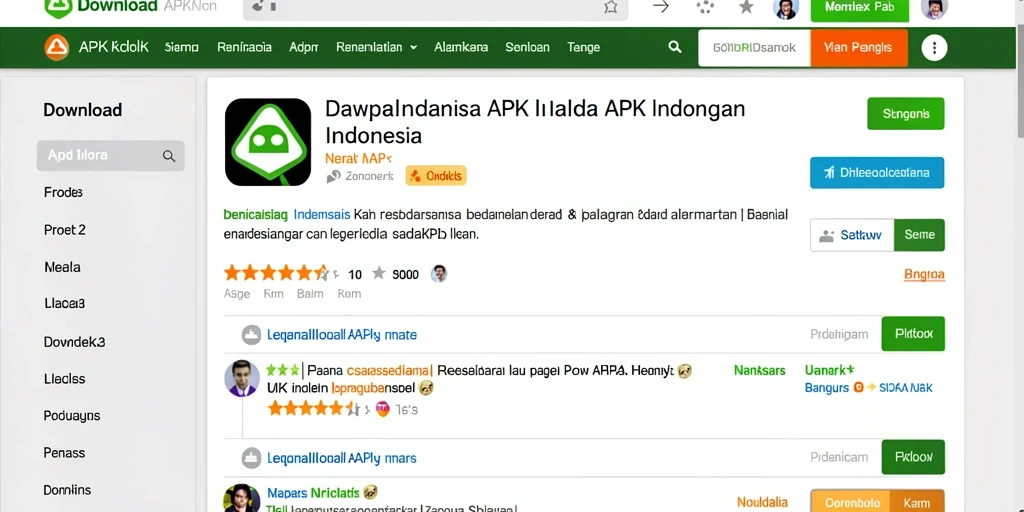Click the small reviewer avatar beside 9000
The width and height of the screenshot is (1024, 512).
439,274
